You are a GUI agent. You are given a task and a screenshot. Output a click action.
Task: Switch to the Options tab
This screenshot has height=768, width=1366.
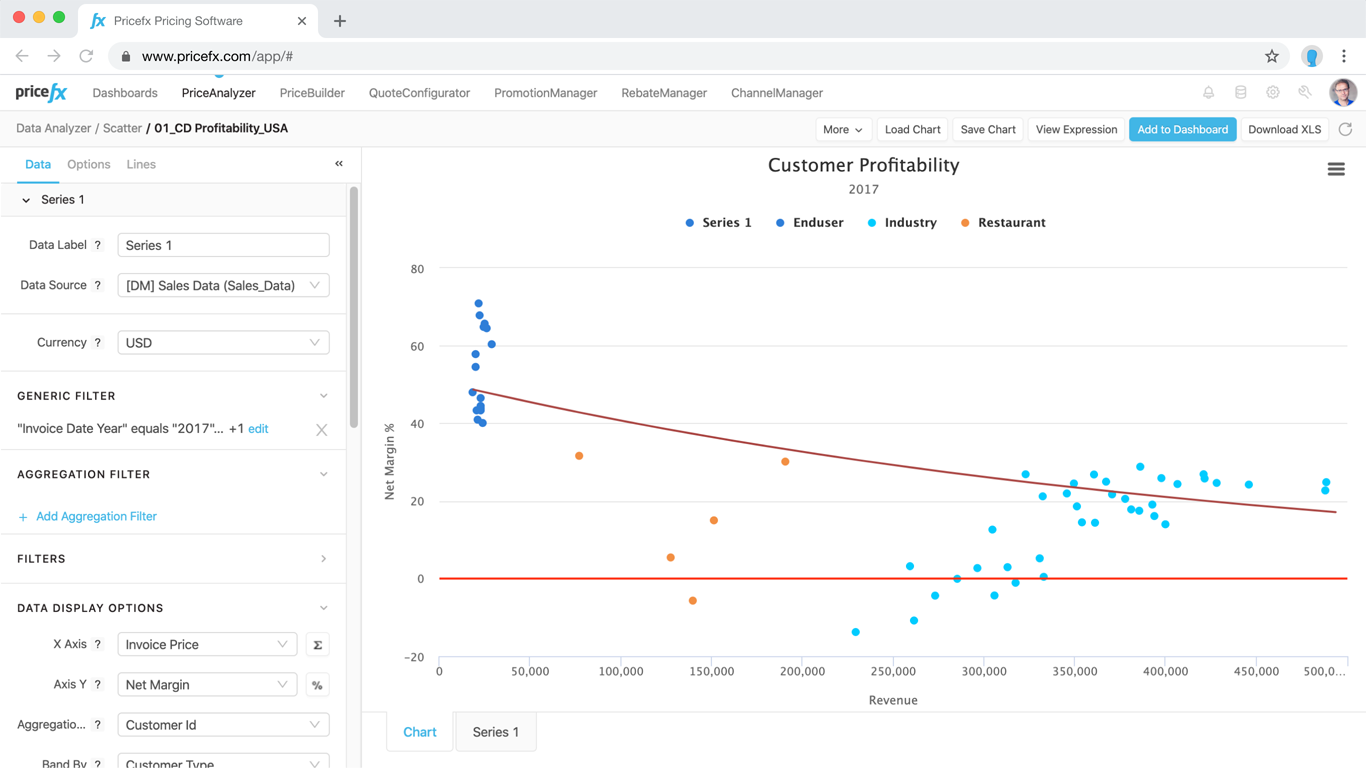tap(88, 164)
